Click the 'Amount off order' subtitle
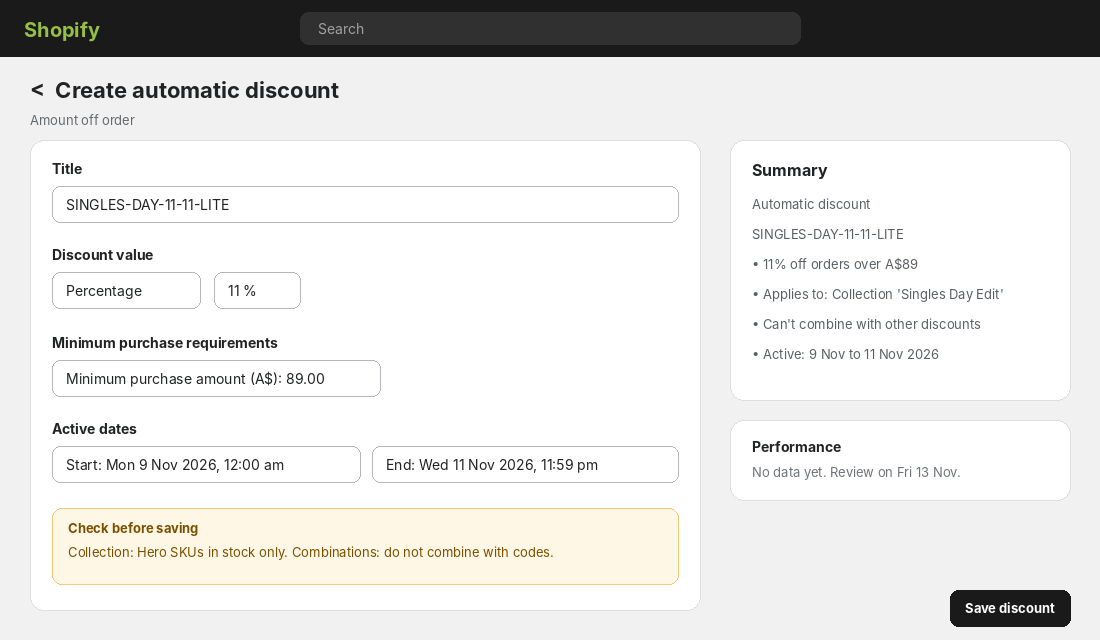 [82, 120]
